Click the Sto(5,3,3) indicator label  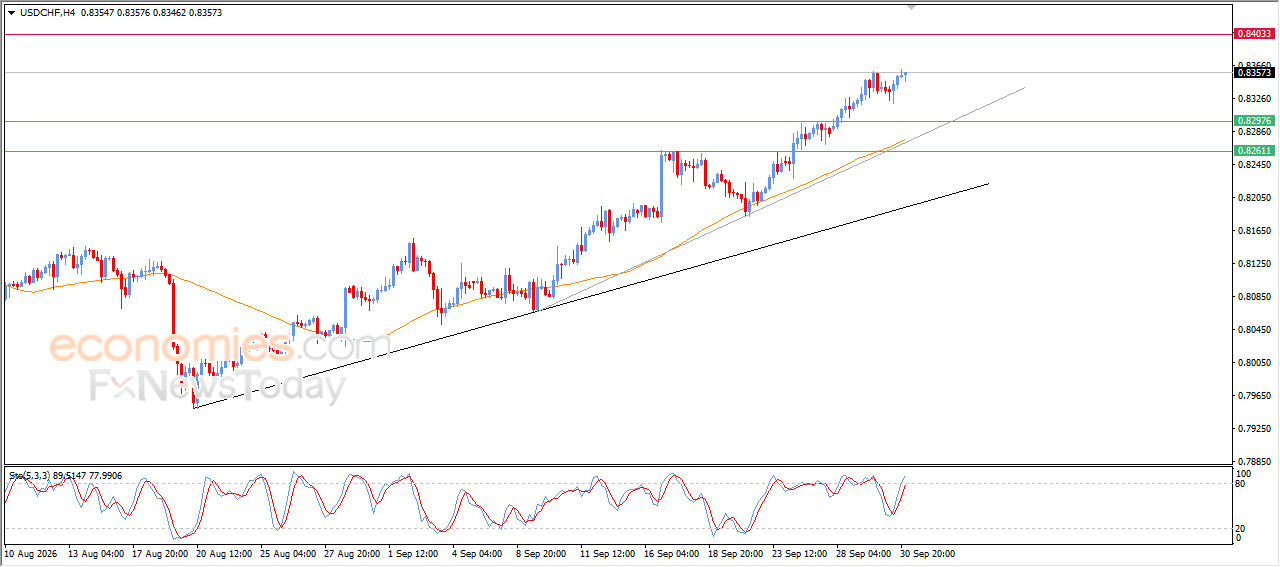pos(66,476)
